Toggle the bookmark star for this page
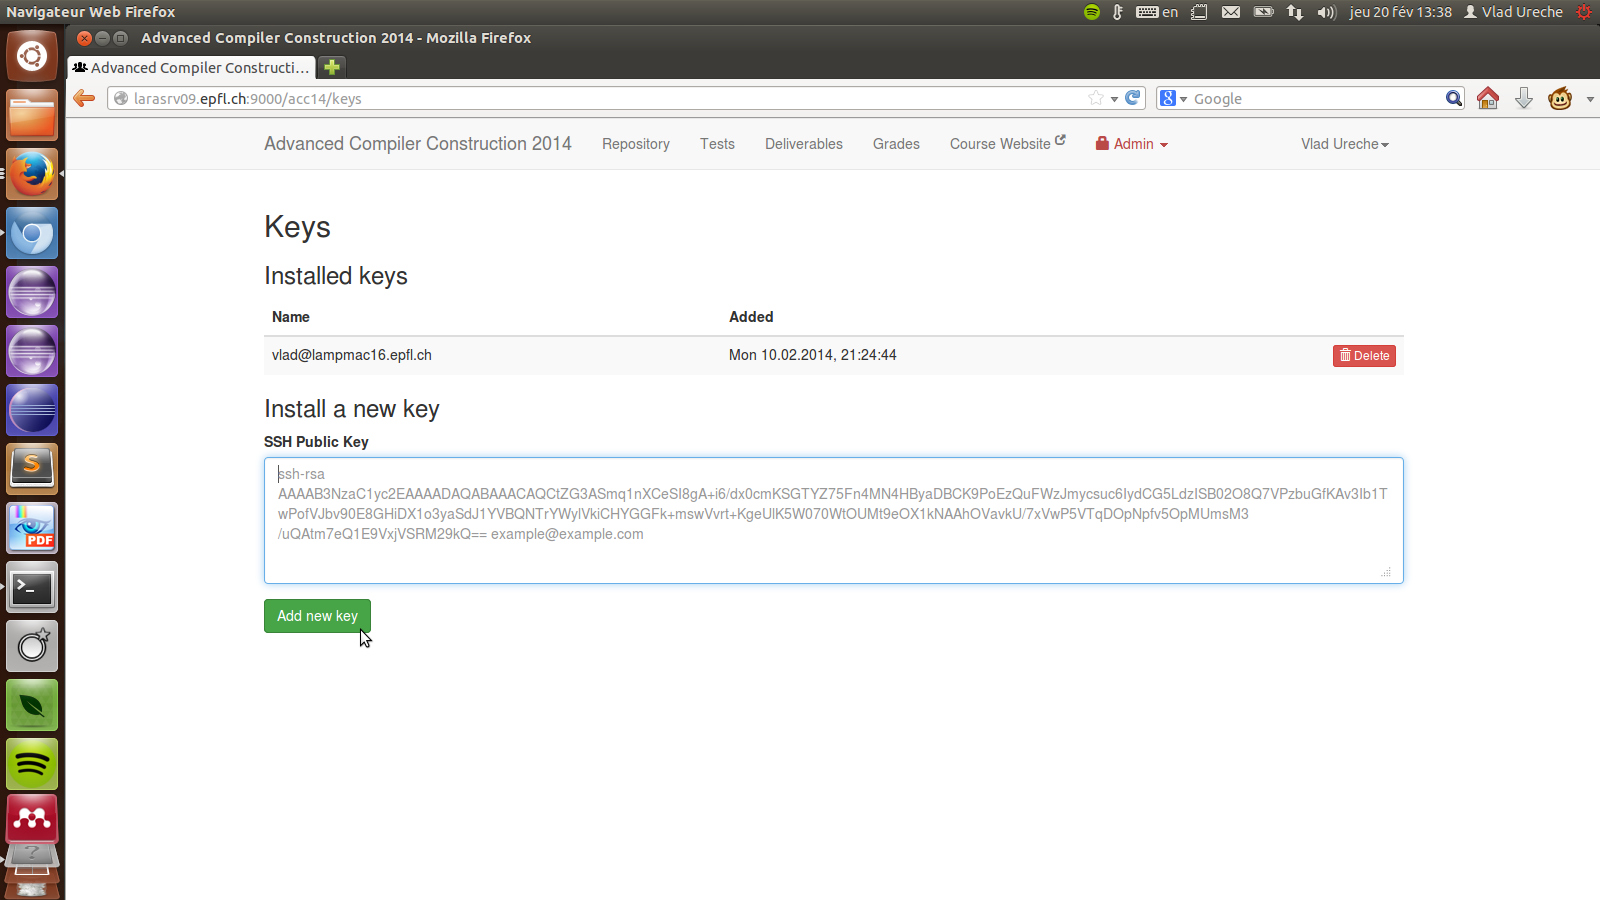The image size is (1600, 900). click(x=1095, y=98)
